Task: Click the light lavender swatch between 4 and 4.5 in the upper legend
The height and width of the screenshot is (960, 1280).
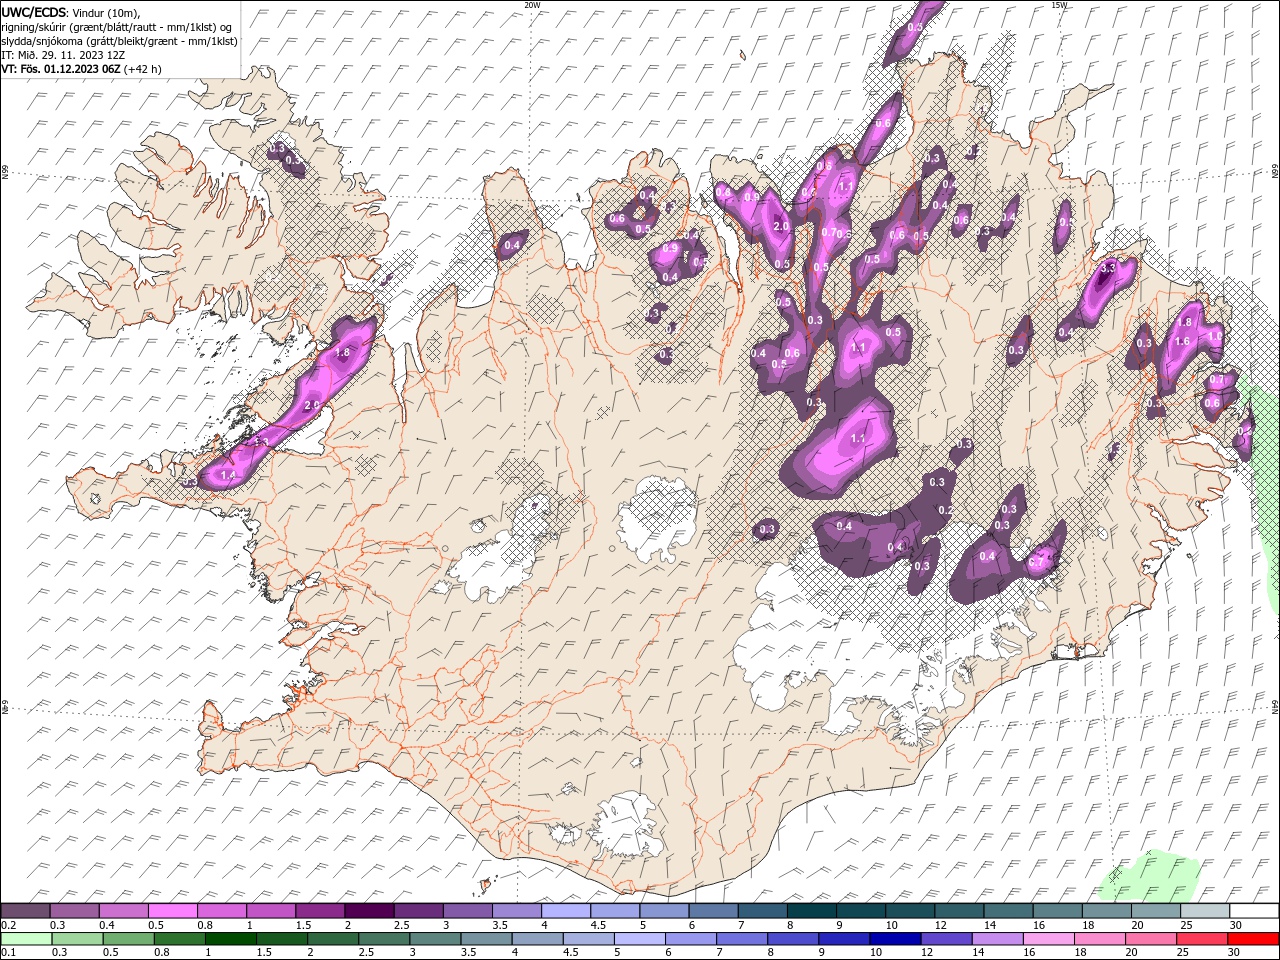Action: pyautogui.click(x=566, y=911)
